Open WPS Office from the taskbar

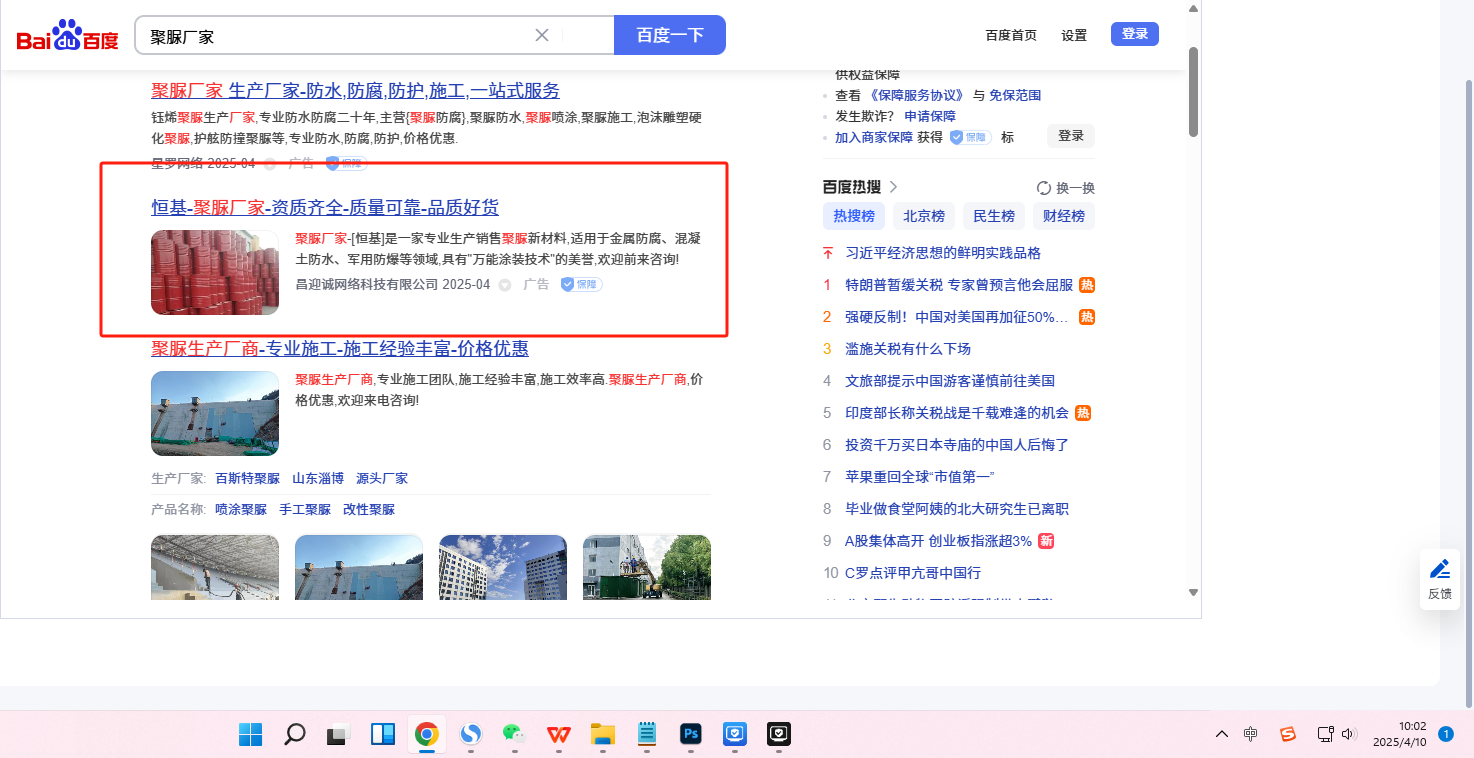click(x=558, y=735)
